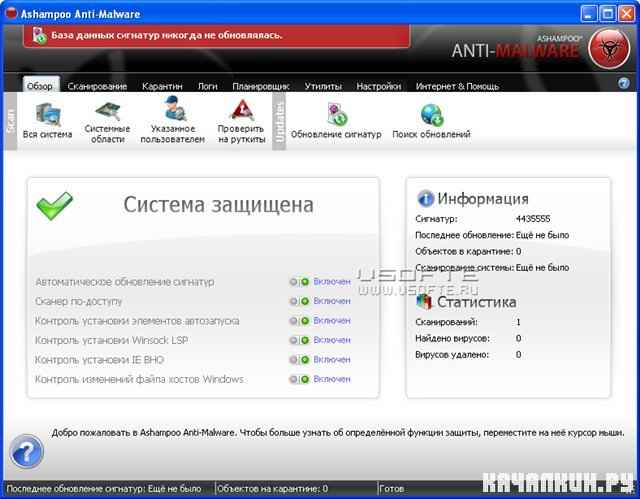The image size is (640, 499).
Task: Open the Карантин tab
Action: pos(162,86)
